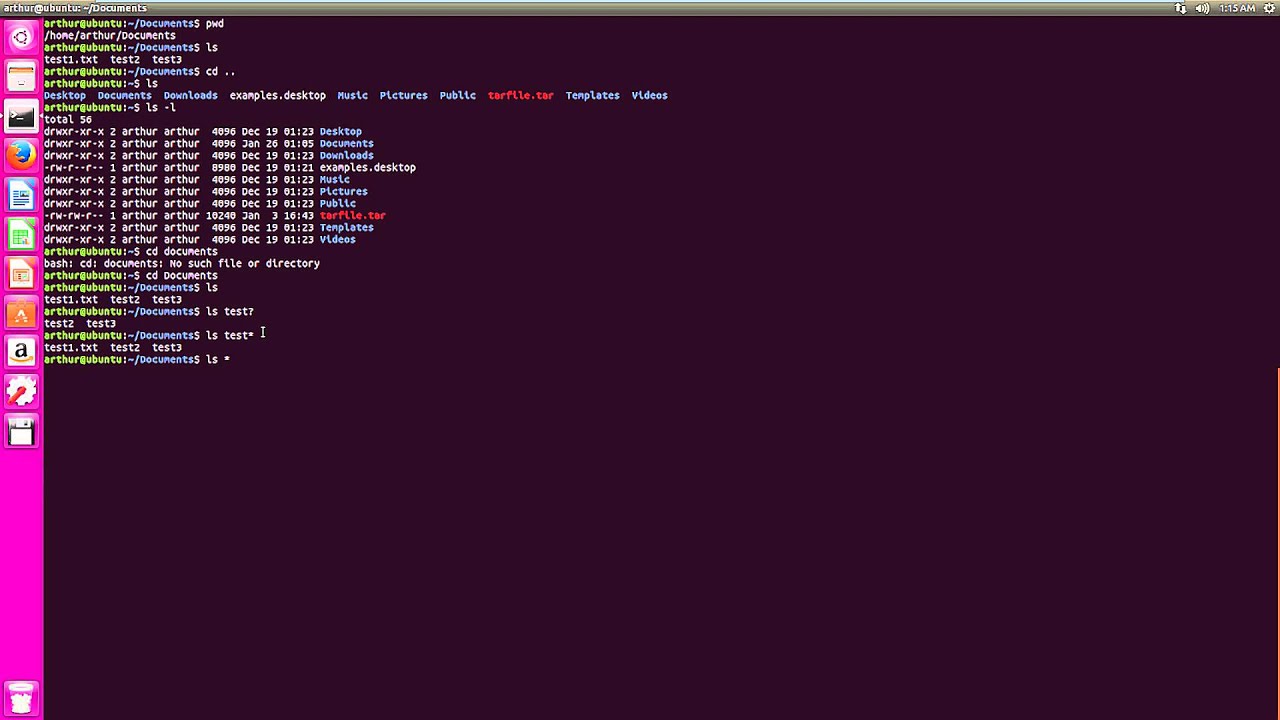Click the 'cd ..' command line

(x=140, y=71)
